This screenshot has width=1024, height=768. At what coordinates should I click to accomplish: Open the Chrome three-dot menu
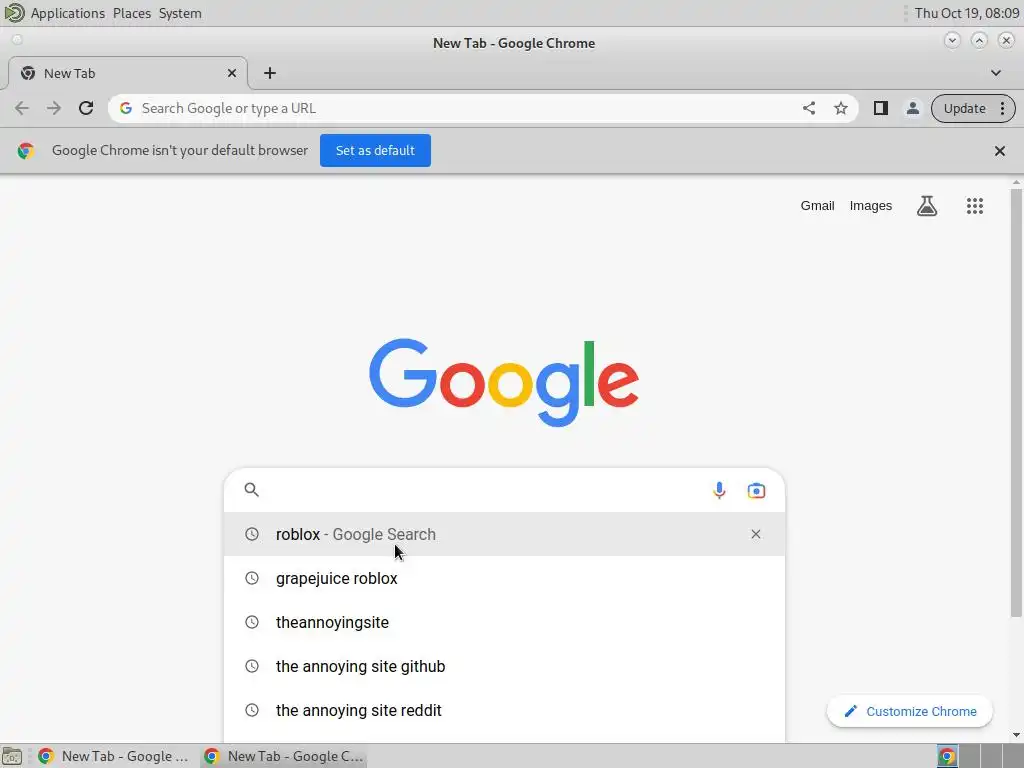[1002, 108]
